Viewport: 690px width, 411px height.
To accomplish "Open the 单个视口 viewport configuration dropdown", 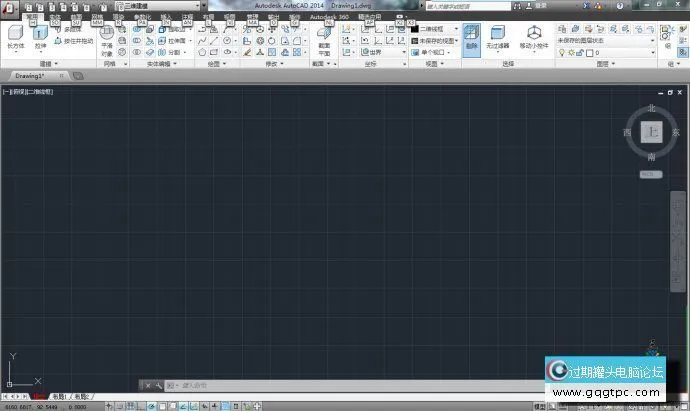I will point(431,52).
